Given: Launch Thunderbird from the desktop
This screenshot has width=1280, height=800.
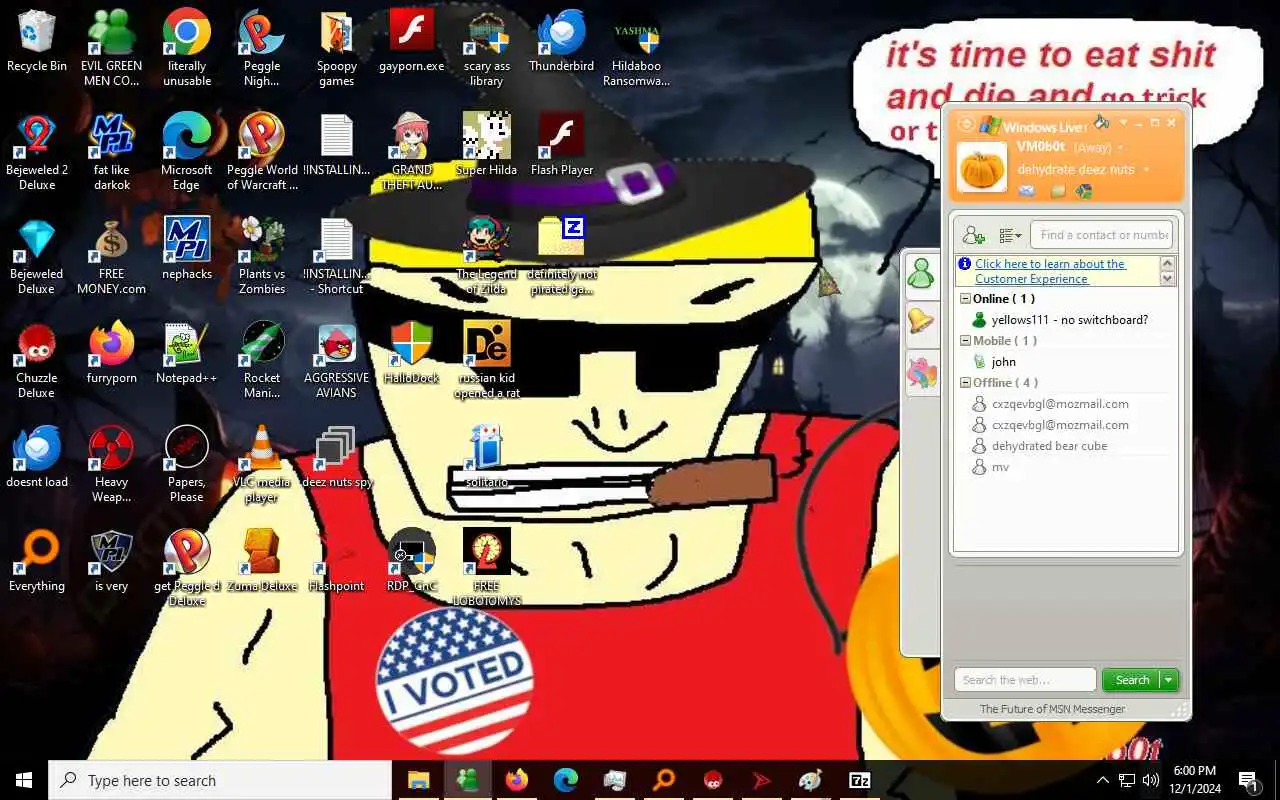Looking at the screenshot, I should 562,42.
